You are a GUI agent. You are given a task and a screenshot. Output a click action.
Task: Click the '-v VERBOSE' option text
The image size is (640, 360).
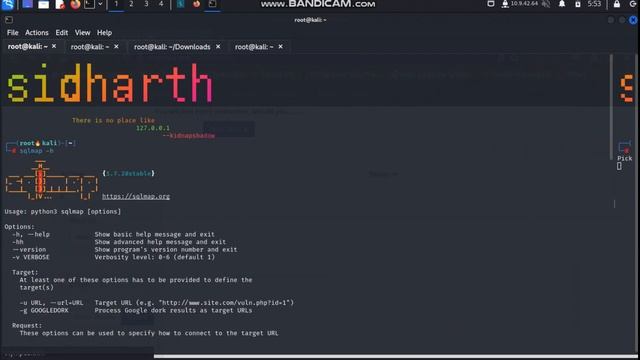pos(31,257)
